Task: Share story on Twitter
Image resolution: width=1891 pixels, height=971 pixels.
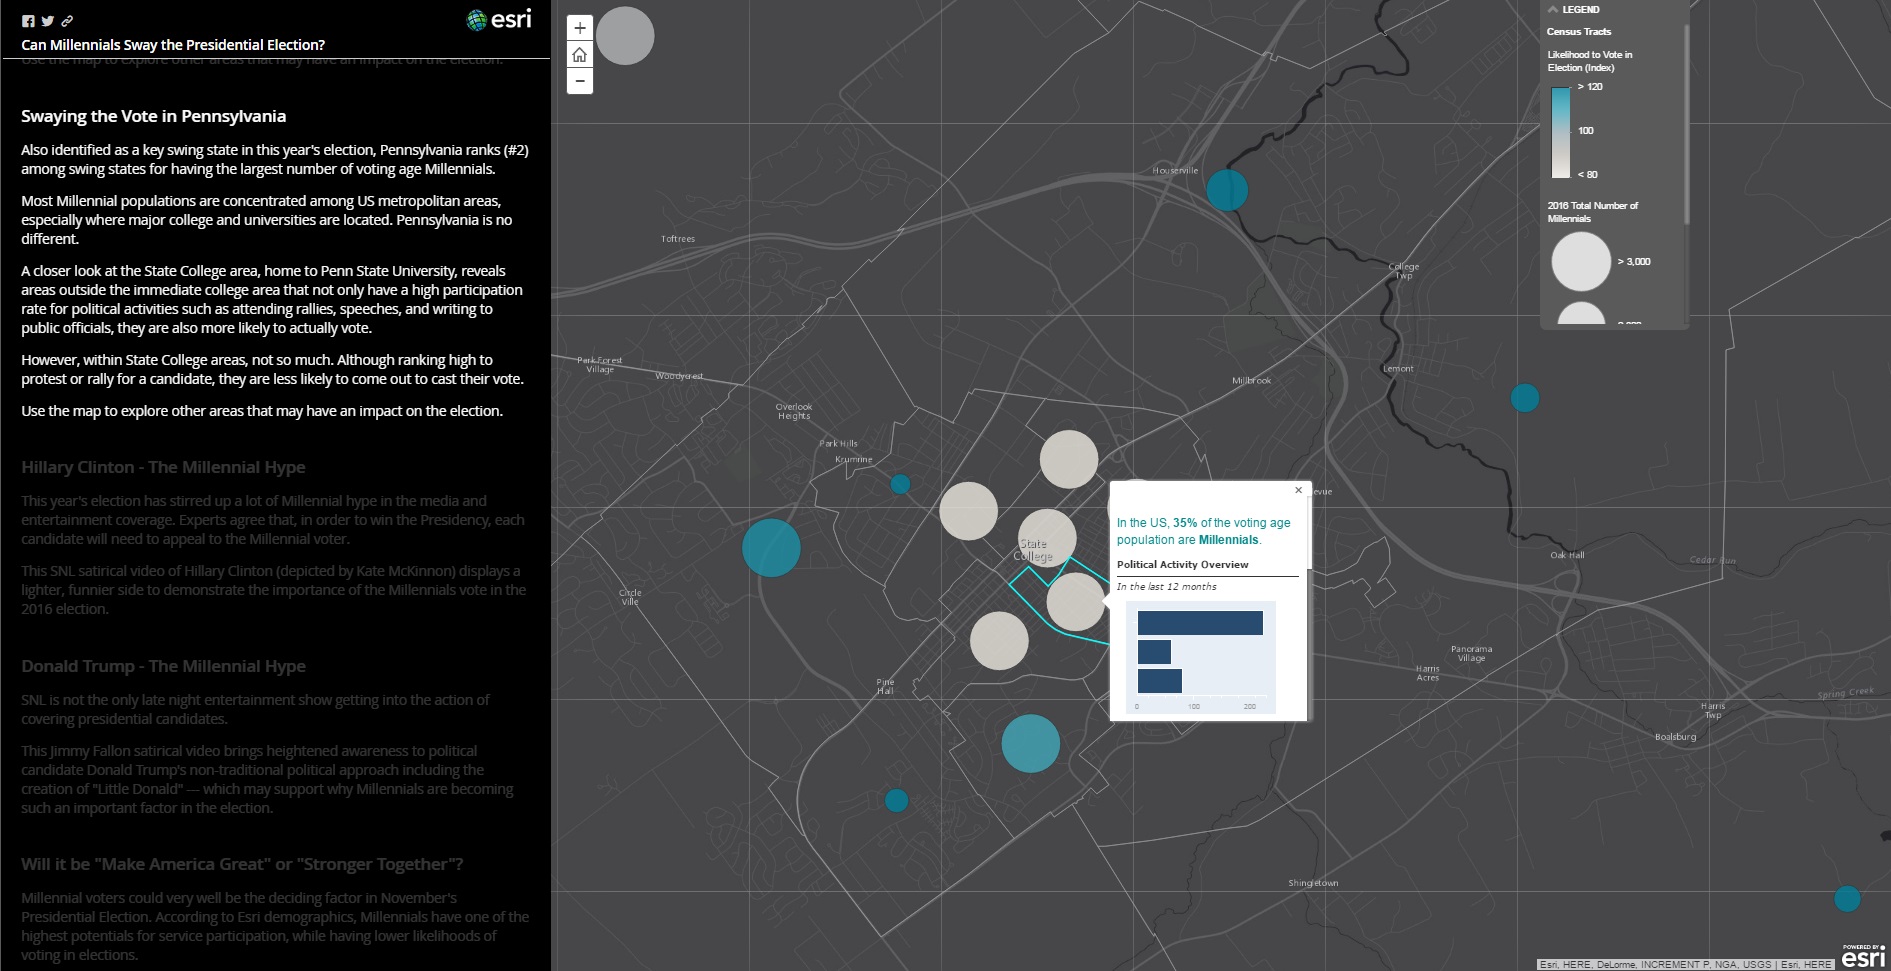Action: [47, 21]
